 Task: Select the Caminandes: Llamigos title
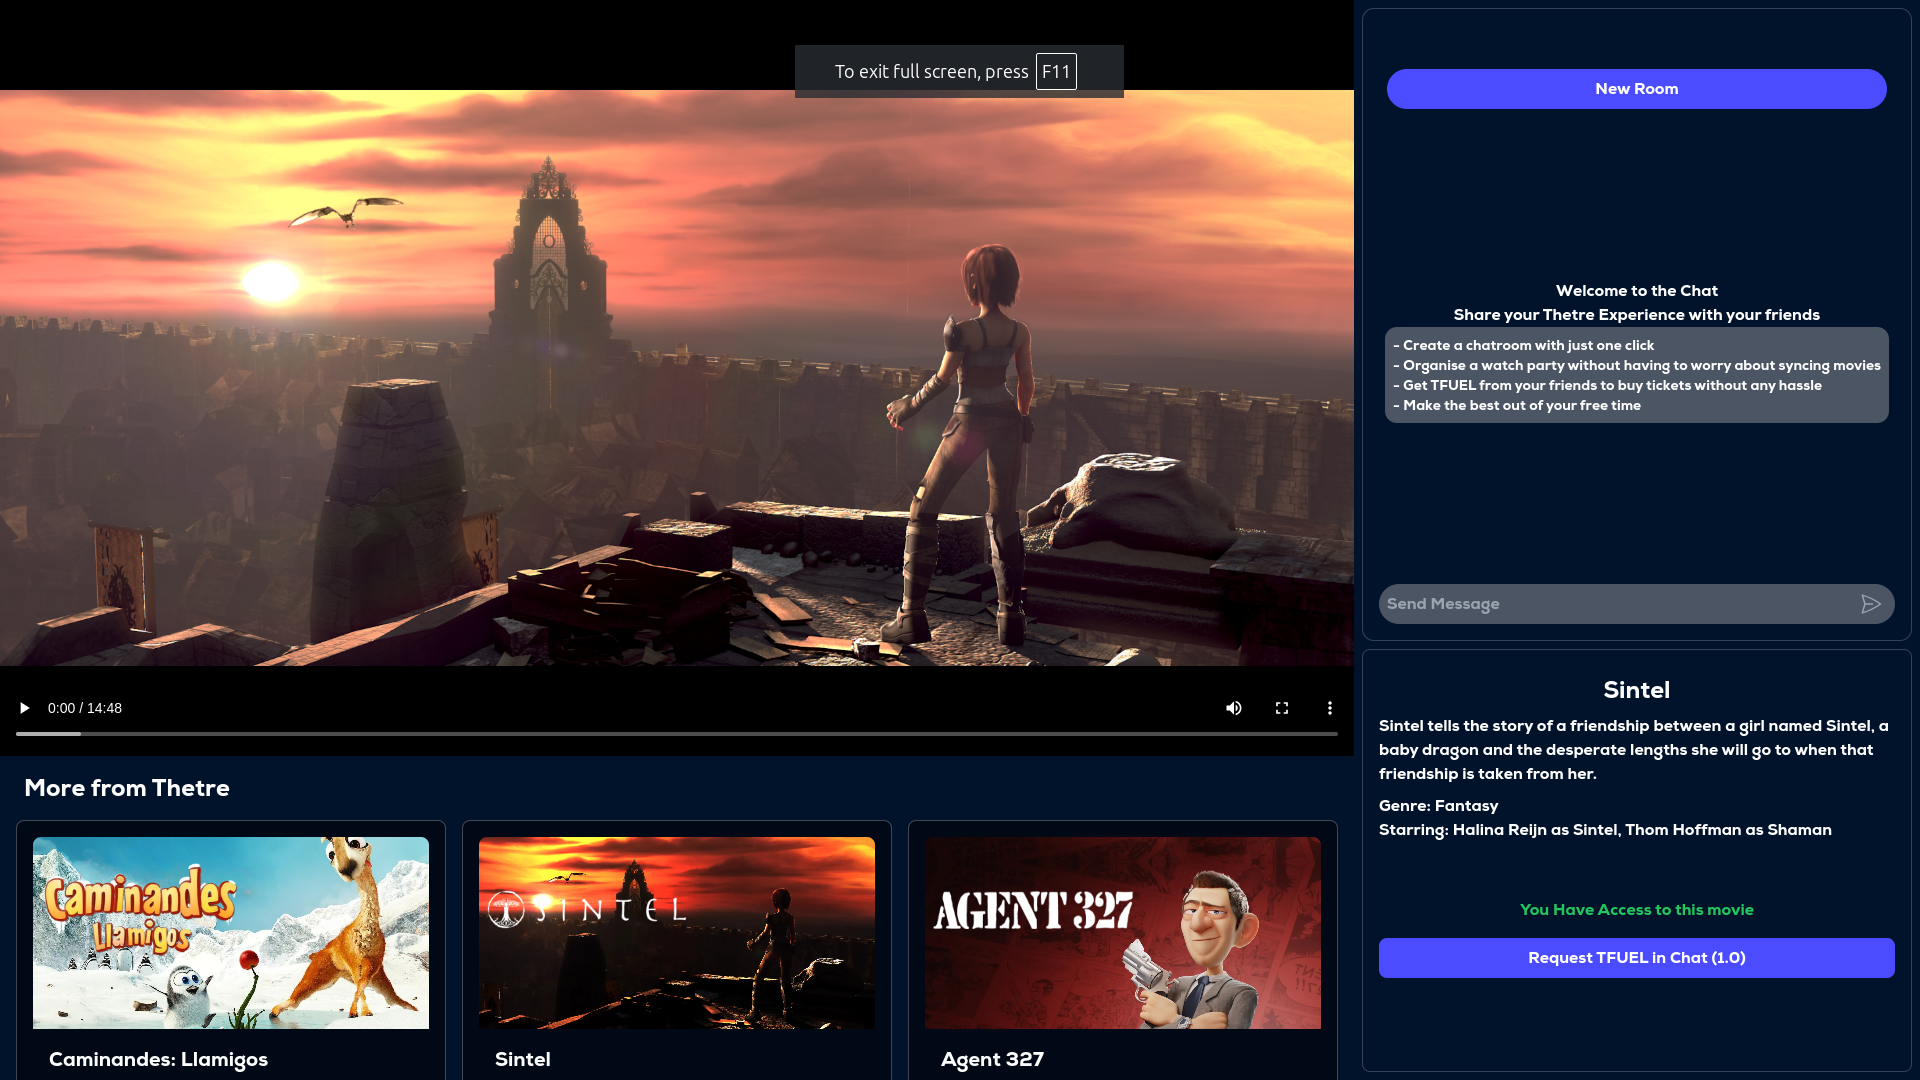click(158, 1059)
